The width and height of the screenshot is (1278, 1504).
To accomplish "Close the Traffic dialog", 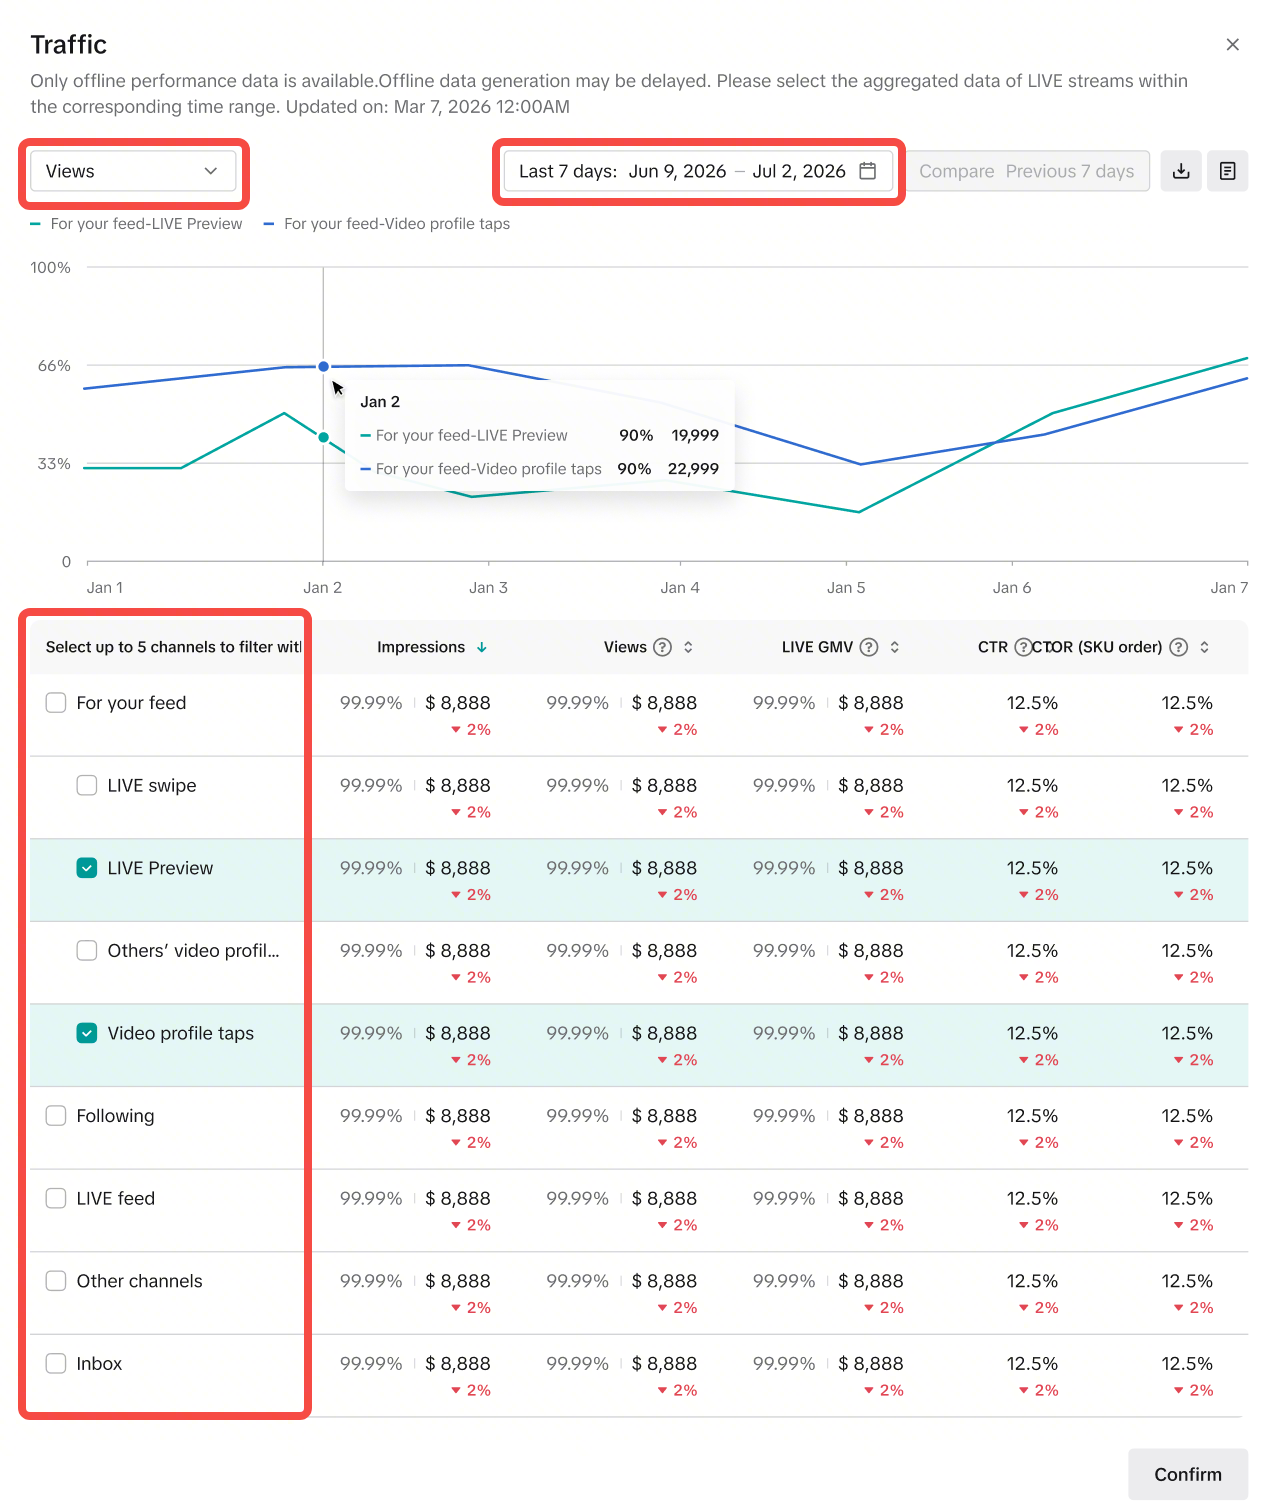I will tap(1232, 45).
